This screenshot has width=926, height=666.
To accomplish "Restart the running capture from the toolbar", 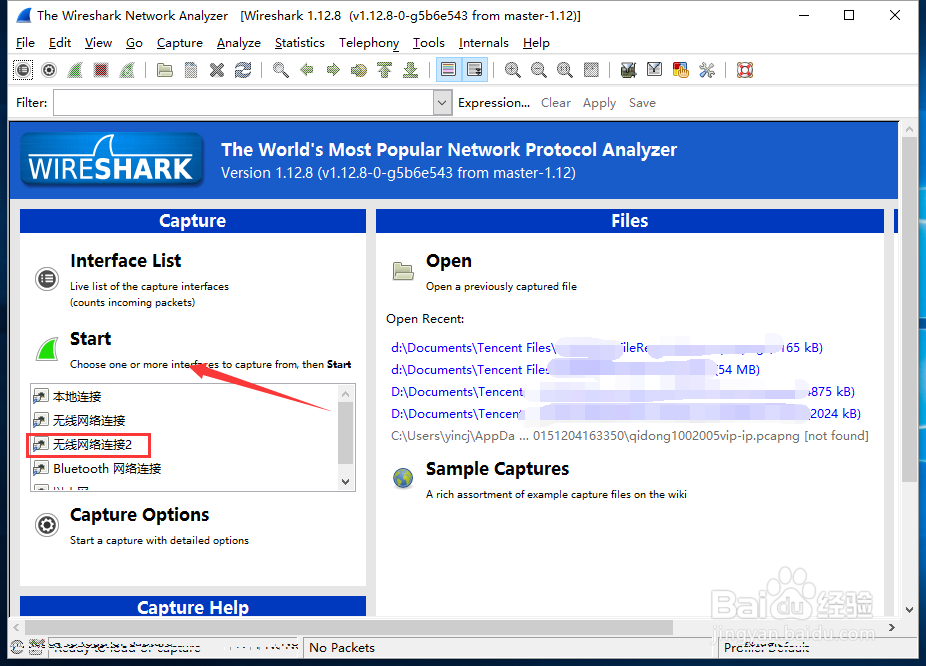I will coord(126,70).
